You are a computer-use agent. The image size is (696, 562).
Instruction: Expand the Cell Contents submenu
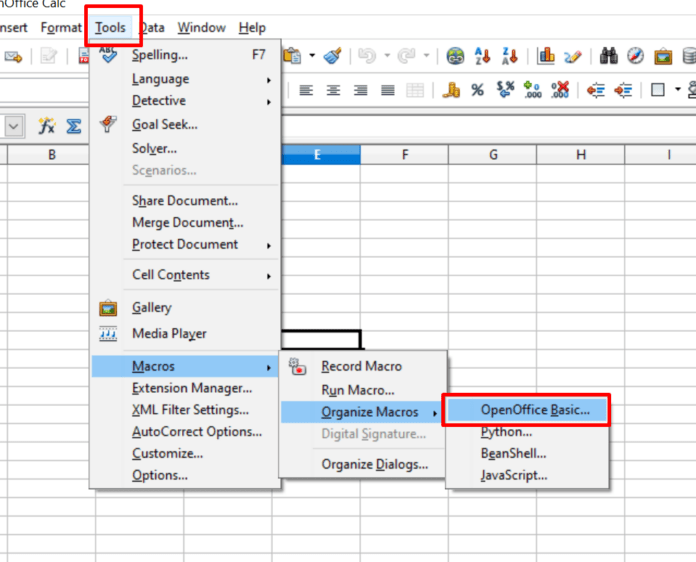[x=186, y=275]
